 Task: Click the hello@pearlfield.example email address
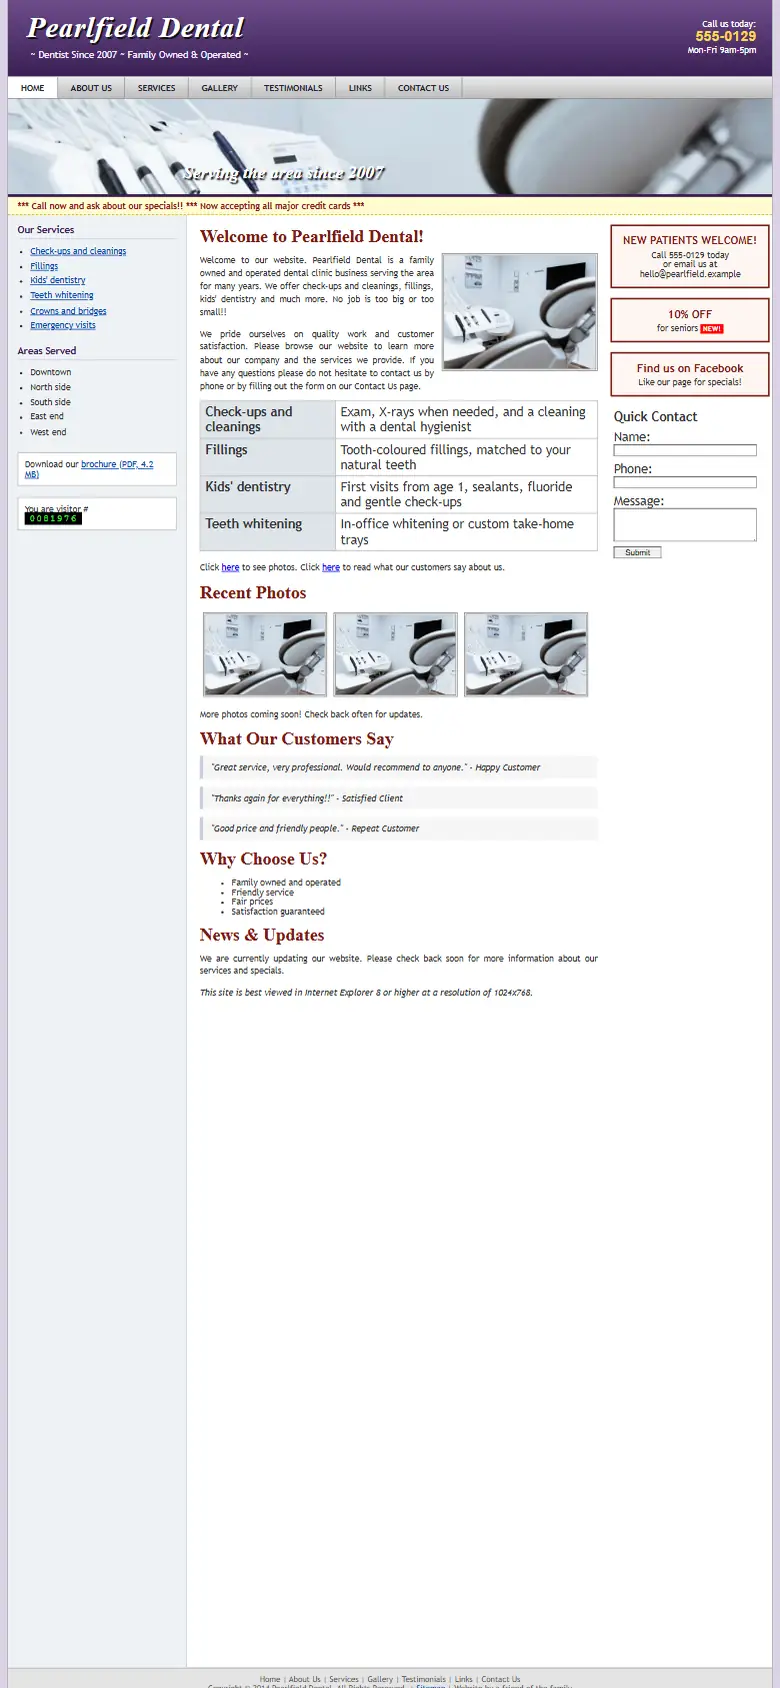690,274
